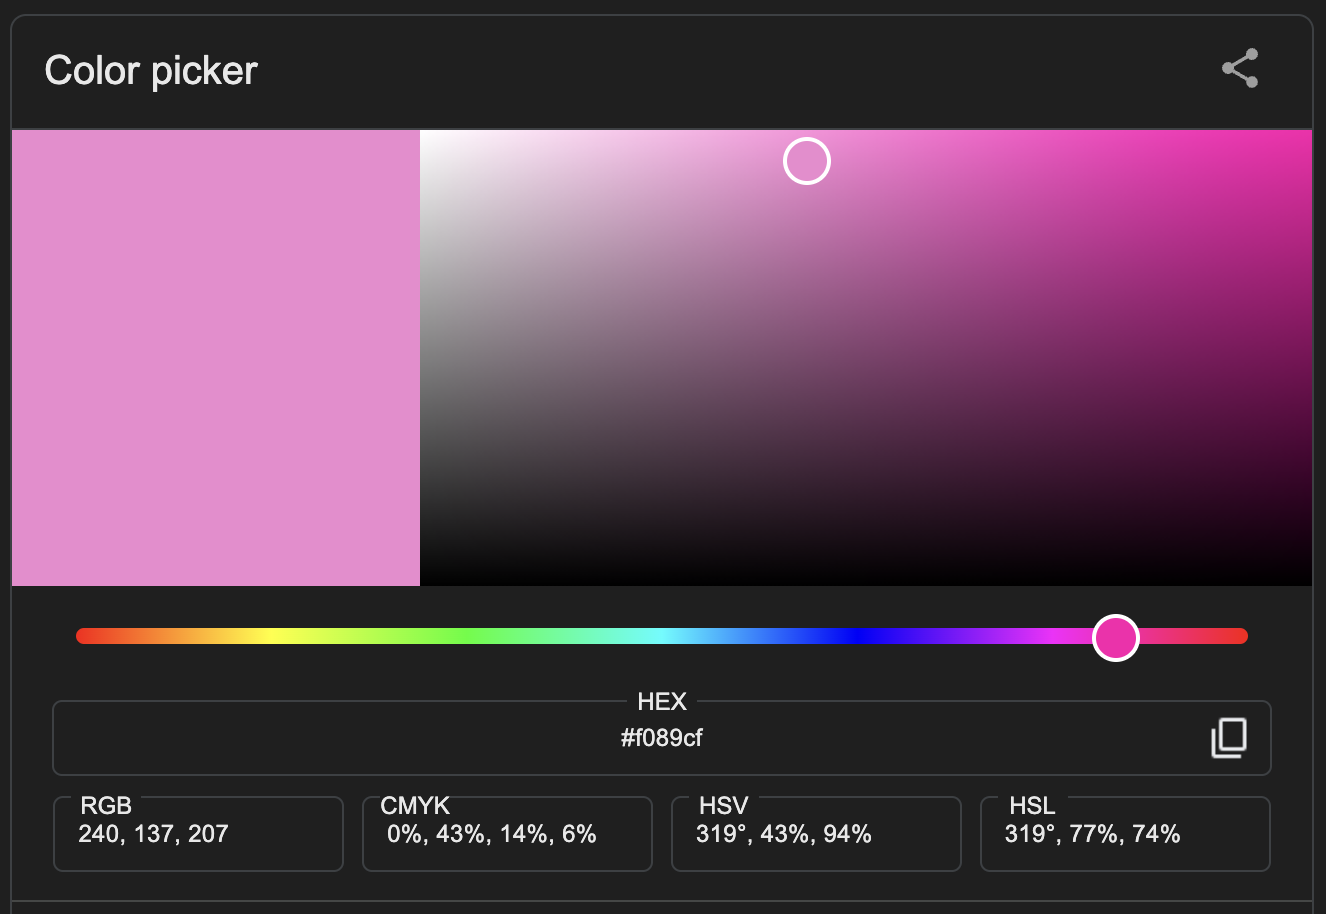The height and width of the screenshot is (914, 1326).
Task: Click the RGB label
Action: (x=106, y=806)
